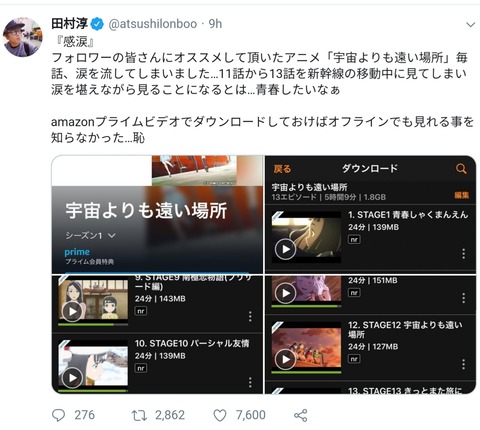Image resolution: width=480 pixels, height=430 pixels.
Task: Open the @atsushilonboo handle link
Action: point(153,24)
